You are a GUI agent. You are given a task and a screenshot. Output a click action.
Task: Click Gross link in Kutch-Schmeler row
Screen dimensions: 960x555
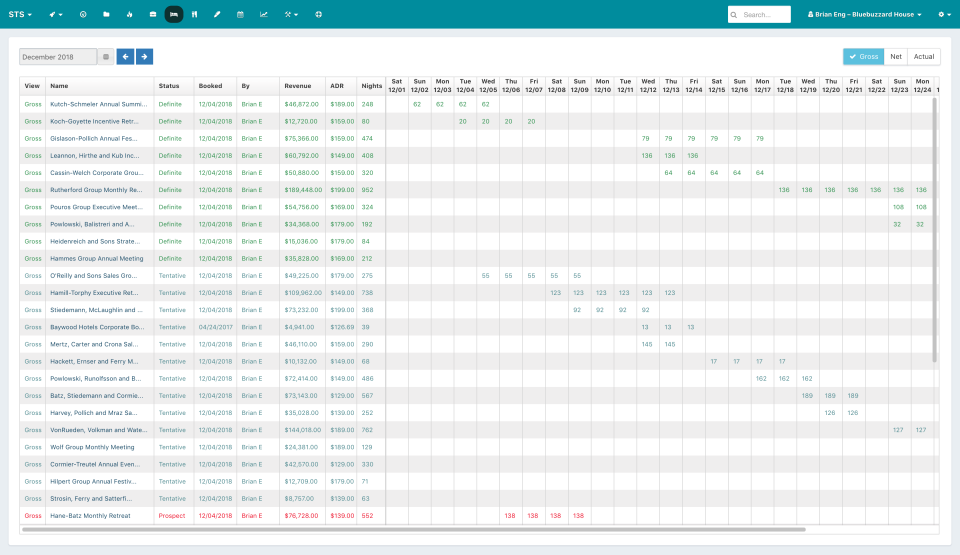pyautogui.click(x=33, y=104)
